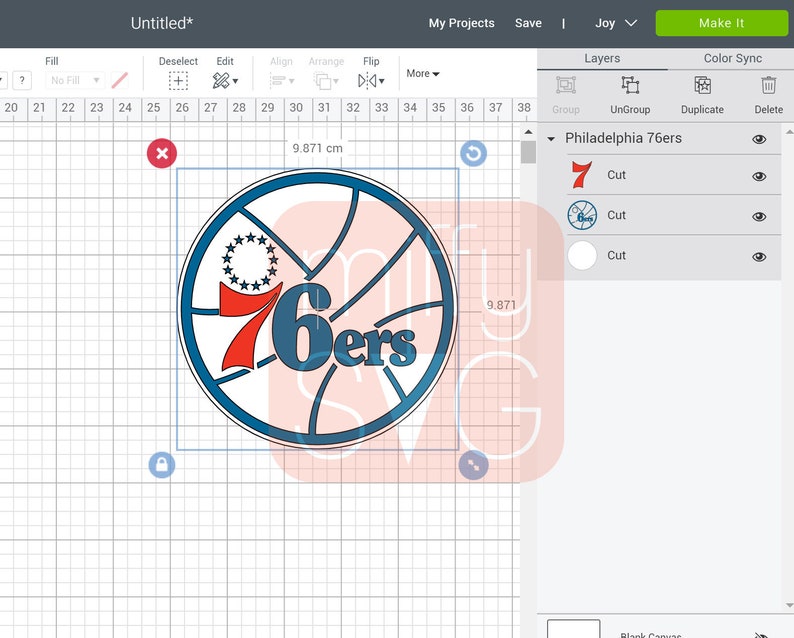Switch to the Color Sync tab
The image size is (794, 638).
[732, 58]
